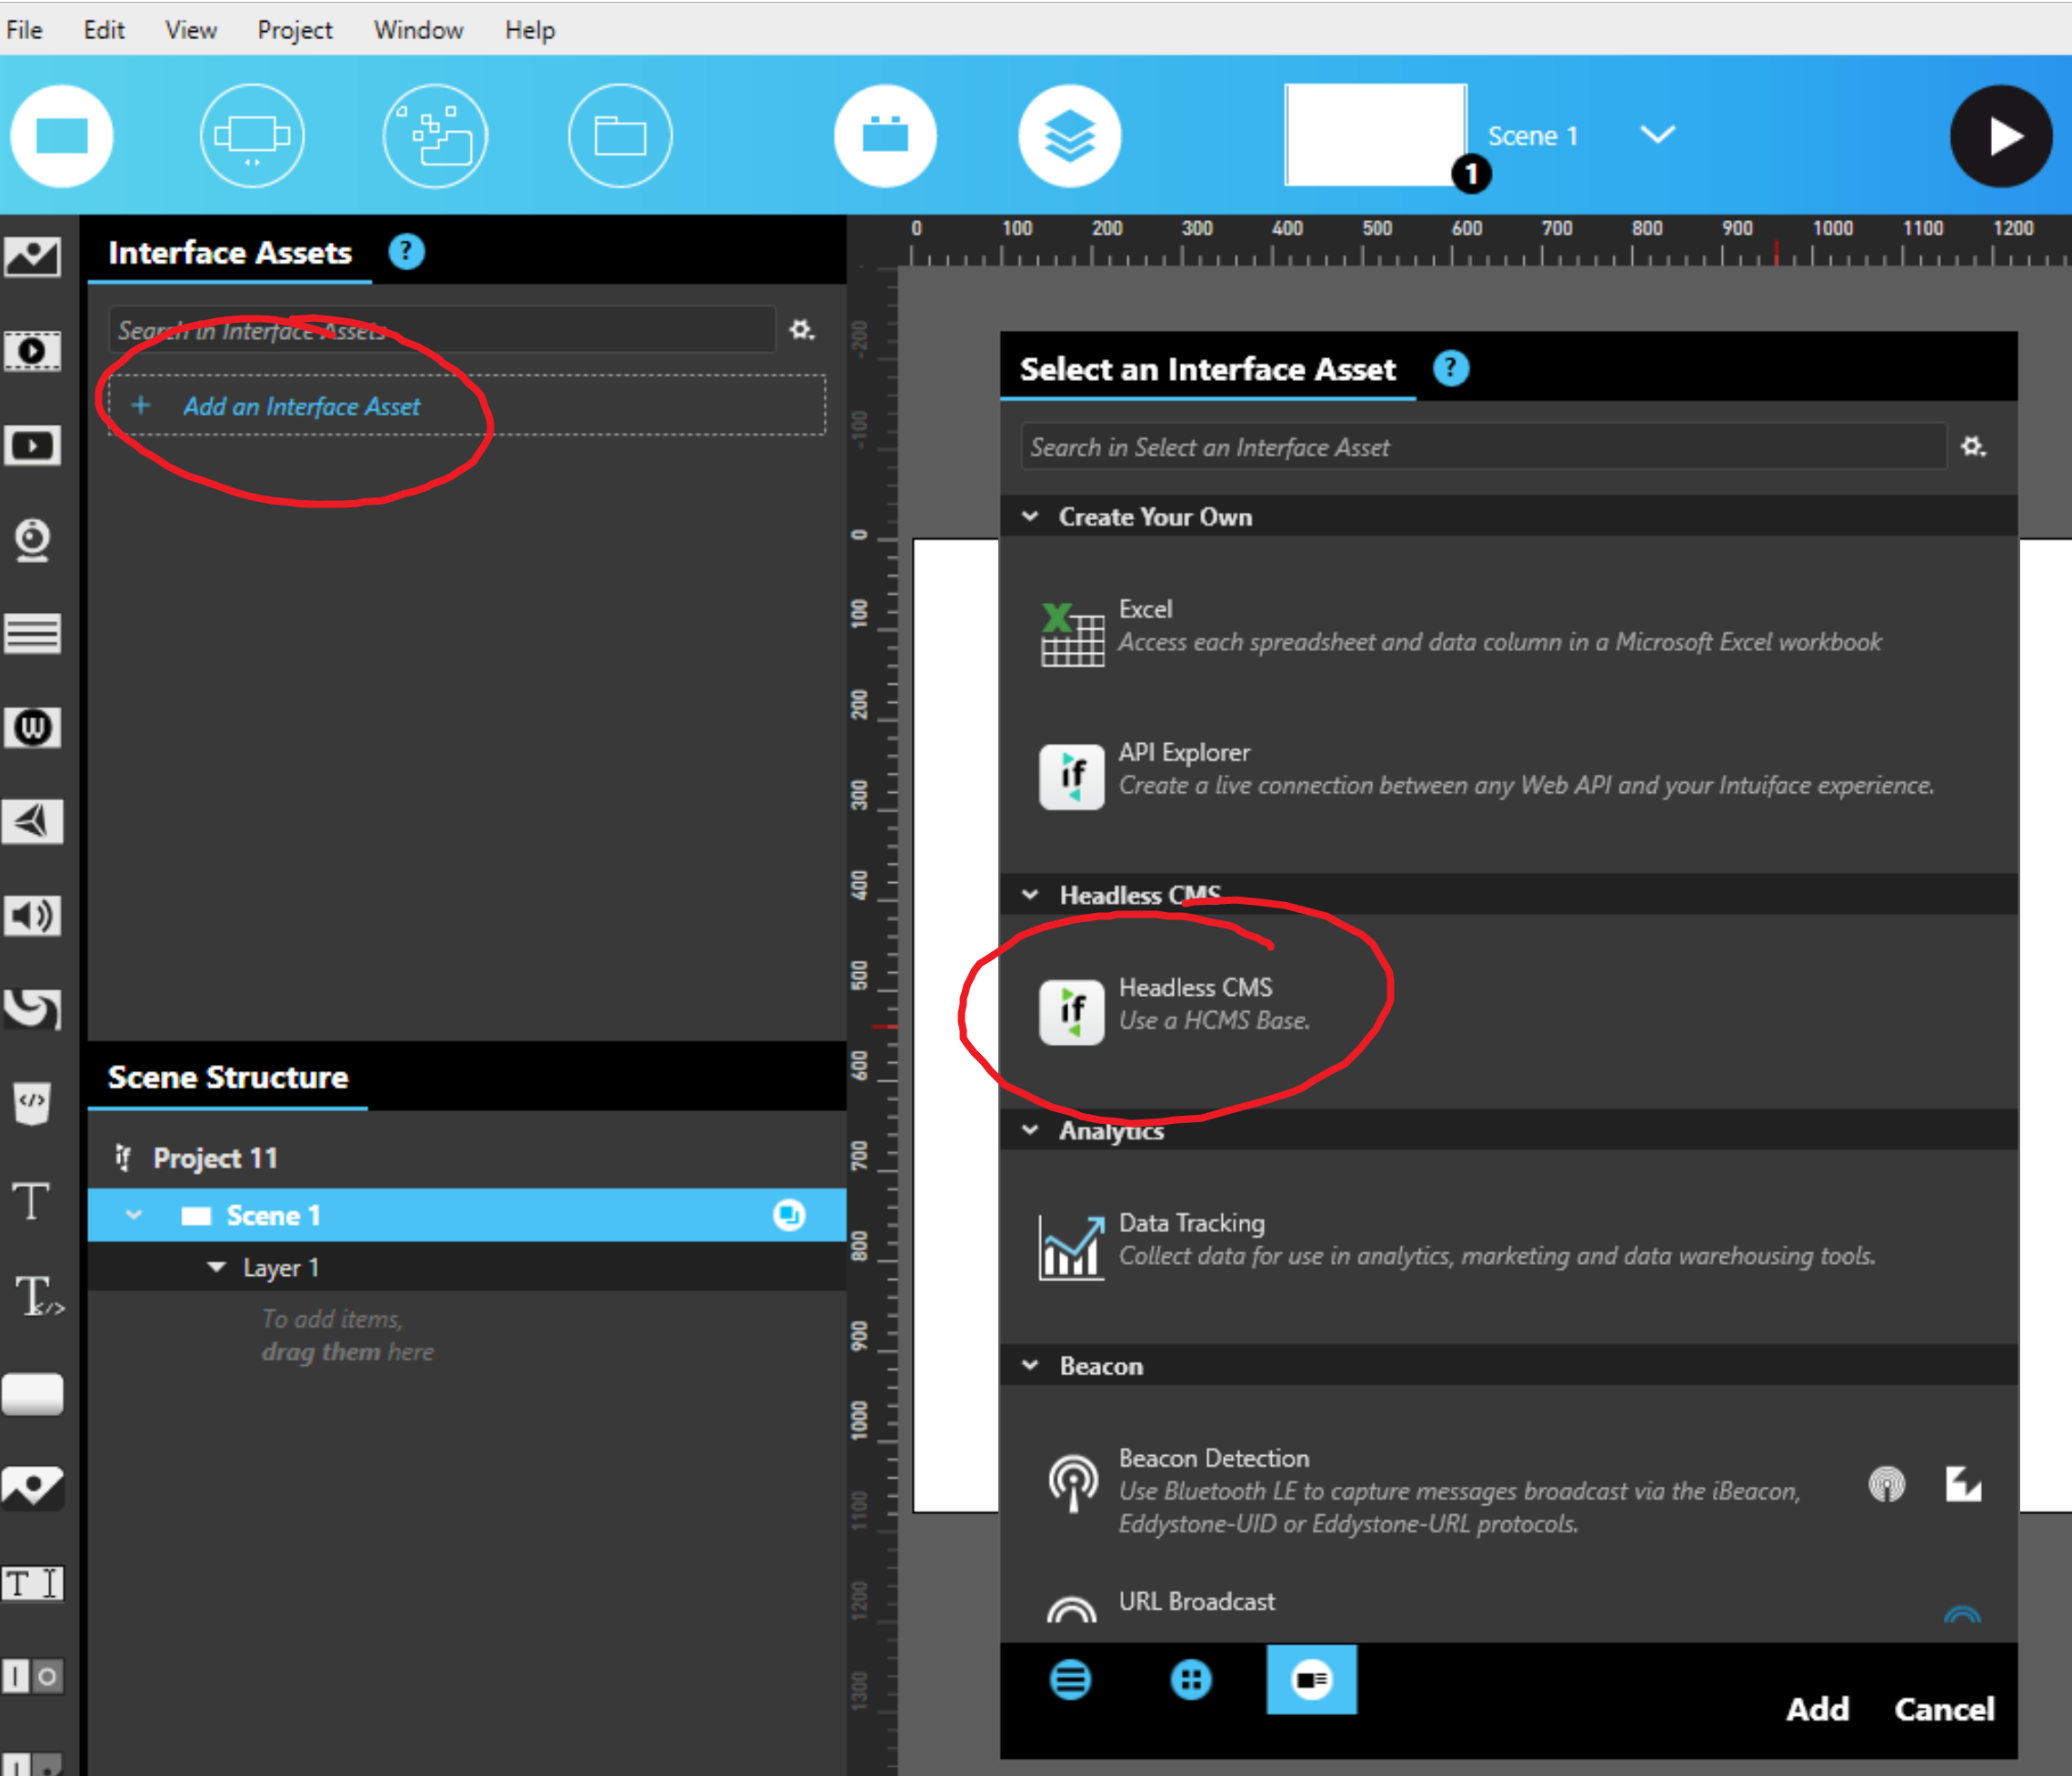Select the Toggle button asset tool
The image size is (2072, 1776).
[32, 1676]
